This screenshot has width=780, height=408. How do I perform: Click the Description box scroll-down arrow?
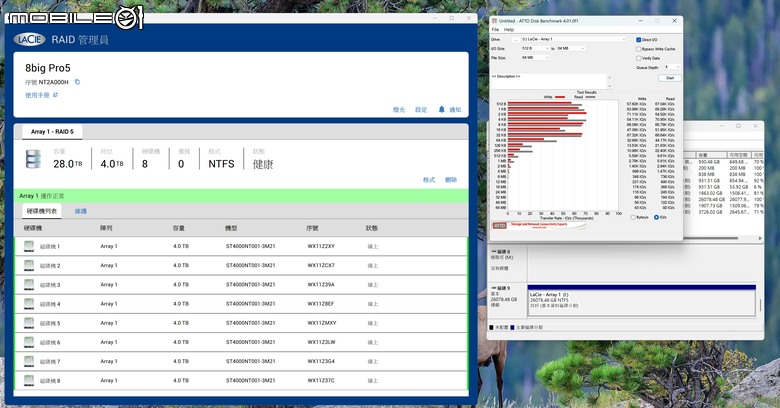click(x=609, y=86)
